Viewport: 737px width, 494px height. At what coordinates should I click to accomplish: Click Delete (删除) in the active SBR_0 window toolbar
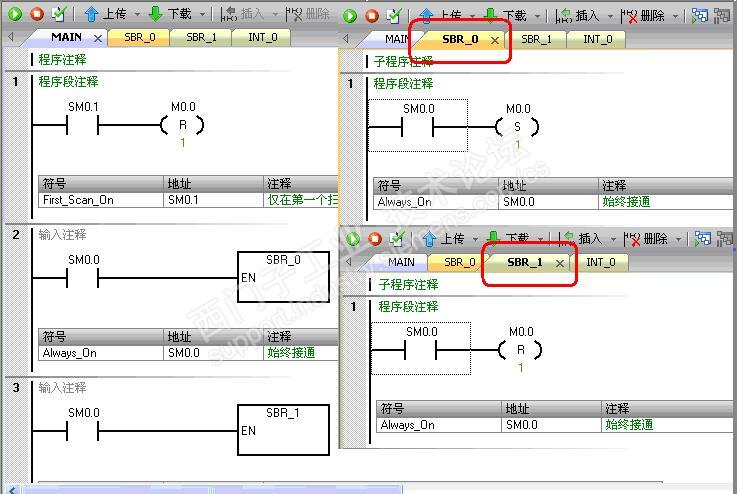pos(643,16)
